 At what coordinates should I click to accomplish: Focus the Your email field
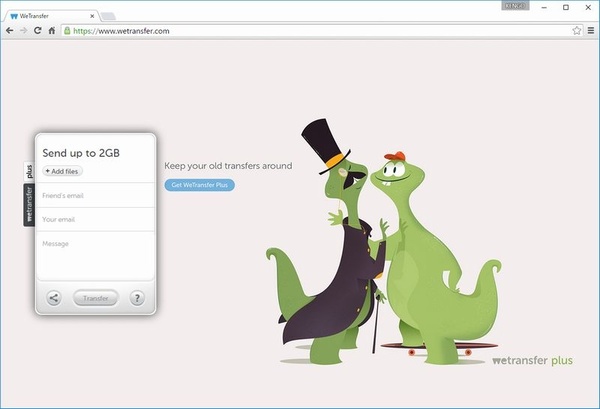coord(96,219)
